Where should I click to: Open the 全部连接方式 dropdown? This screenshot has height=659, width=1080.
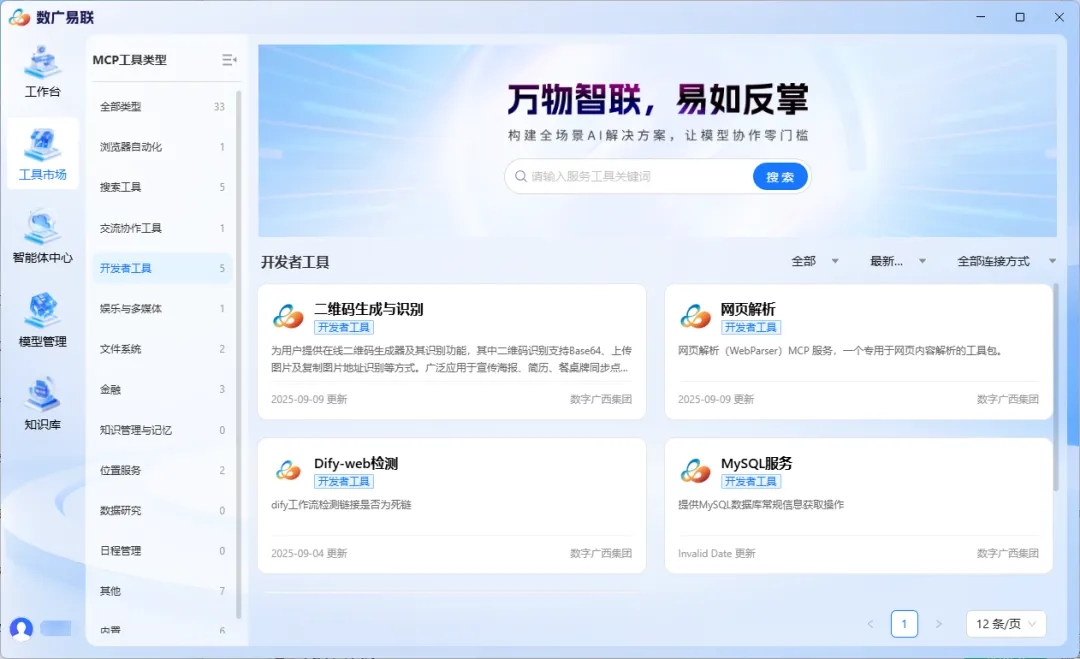click(x=1000, y=260)
